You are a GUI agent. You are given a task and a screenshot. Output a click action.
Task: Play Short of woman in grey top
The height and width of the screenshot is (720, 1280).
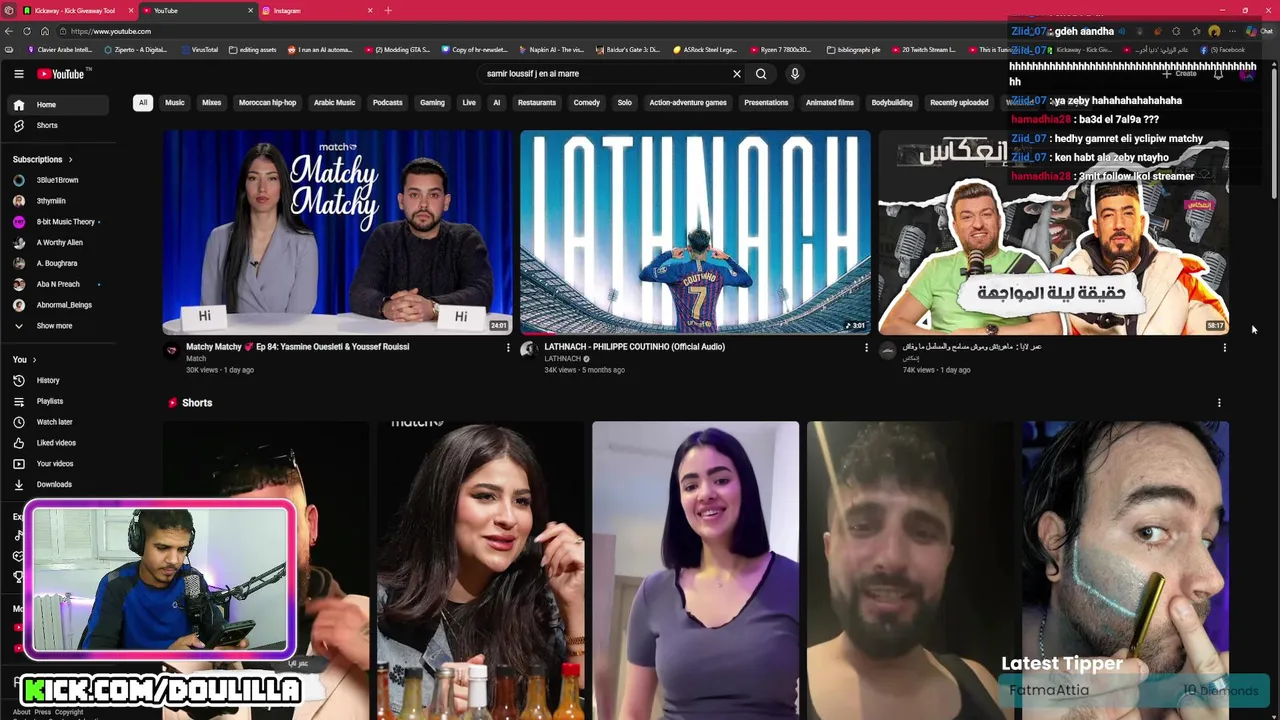tap(695, 570)
